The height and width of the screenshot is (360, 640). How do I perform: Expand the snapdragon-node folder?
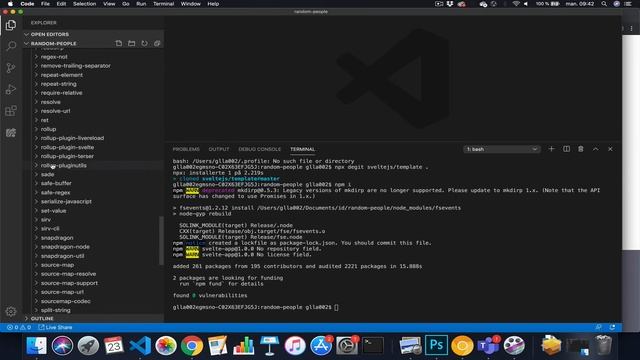point(65,247)
